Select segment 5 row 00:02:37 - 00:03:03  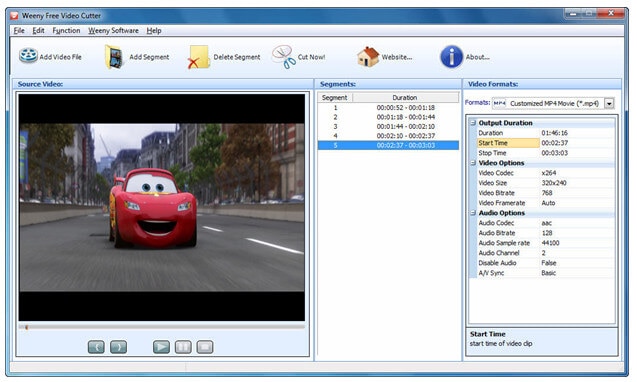tap(388, 145)
